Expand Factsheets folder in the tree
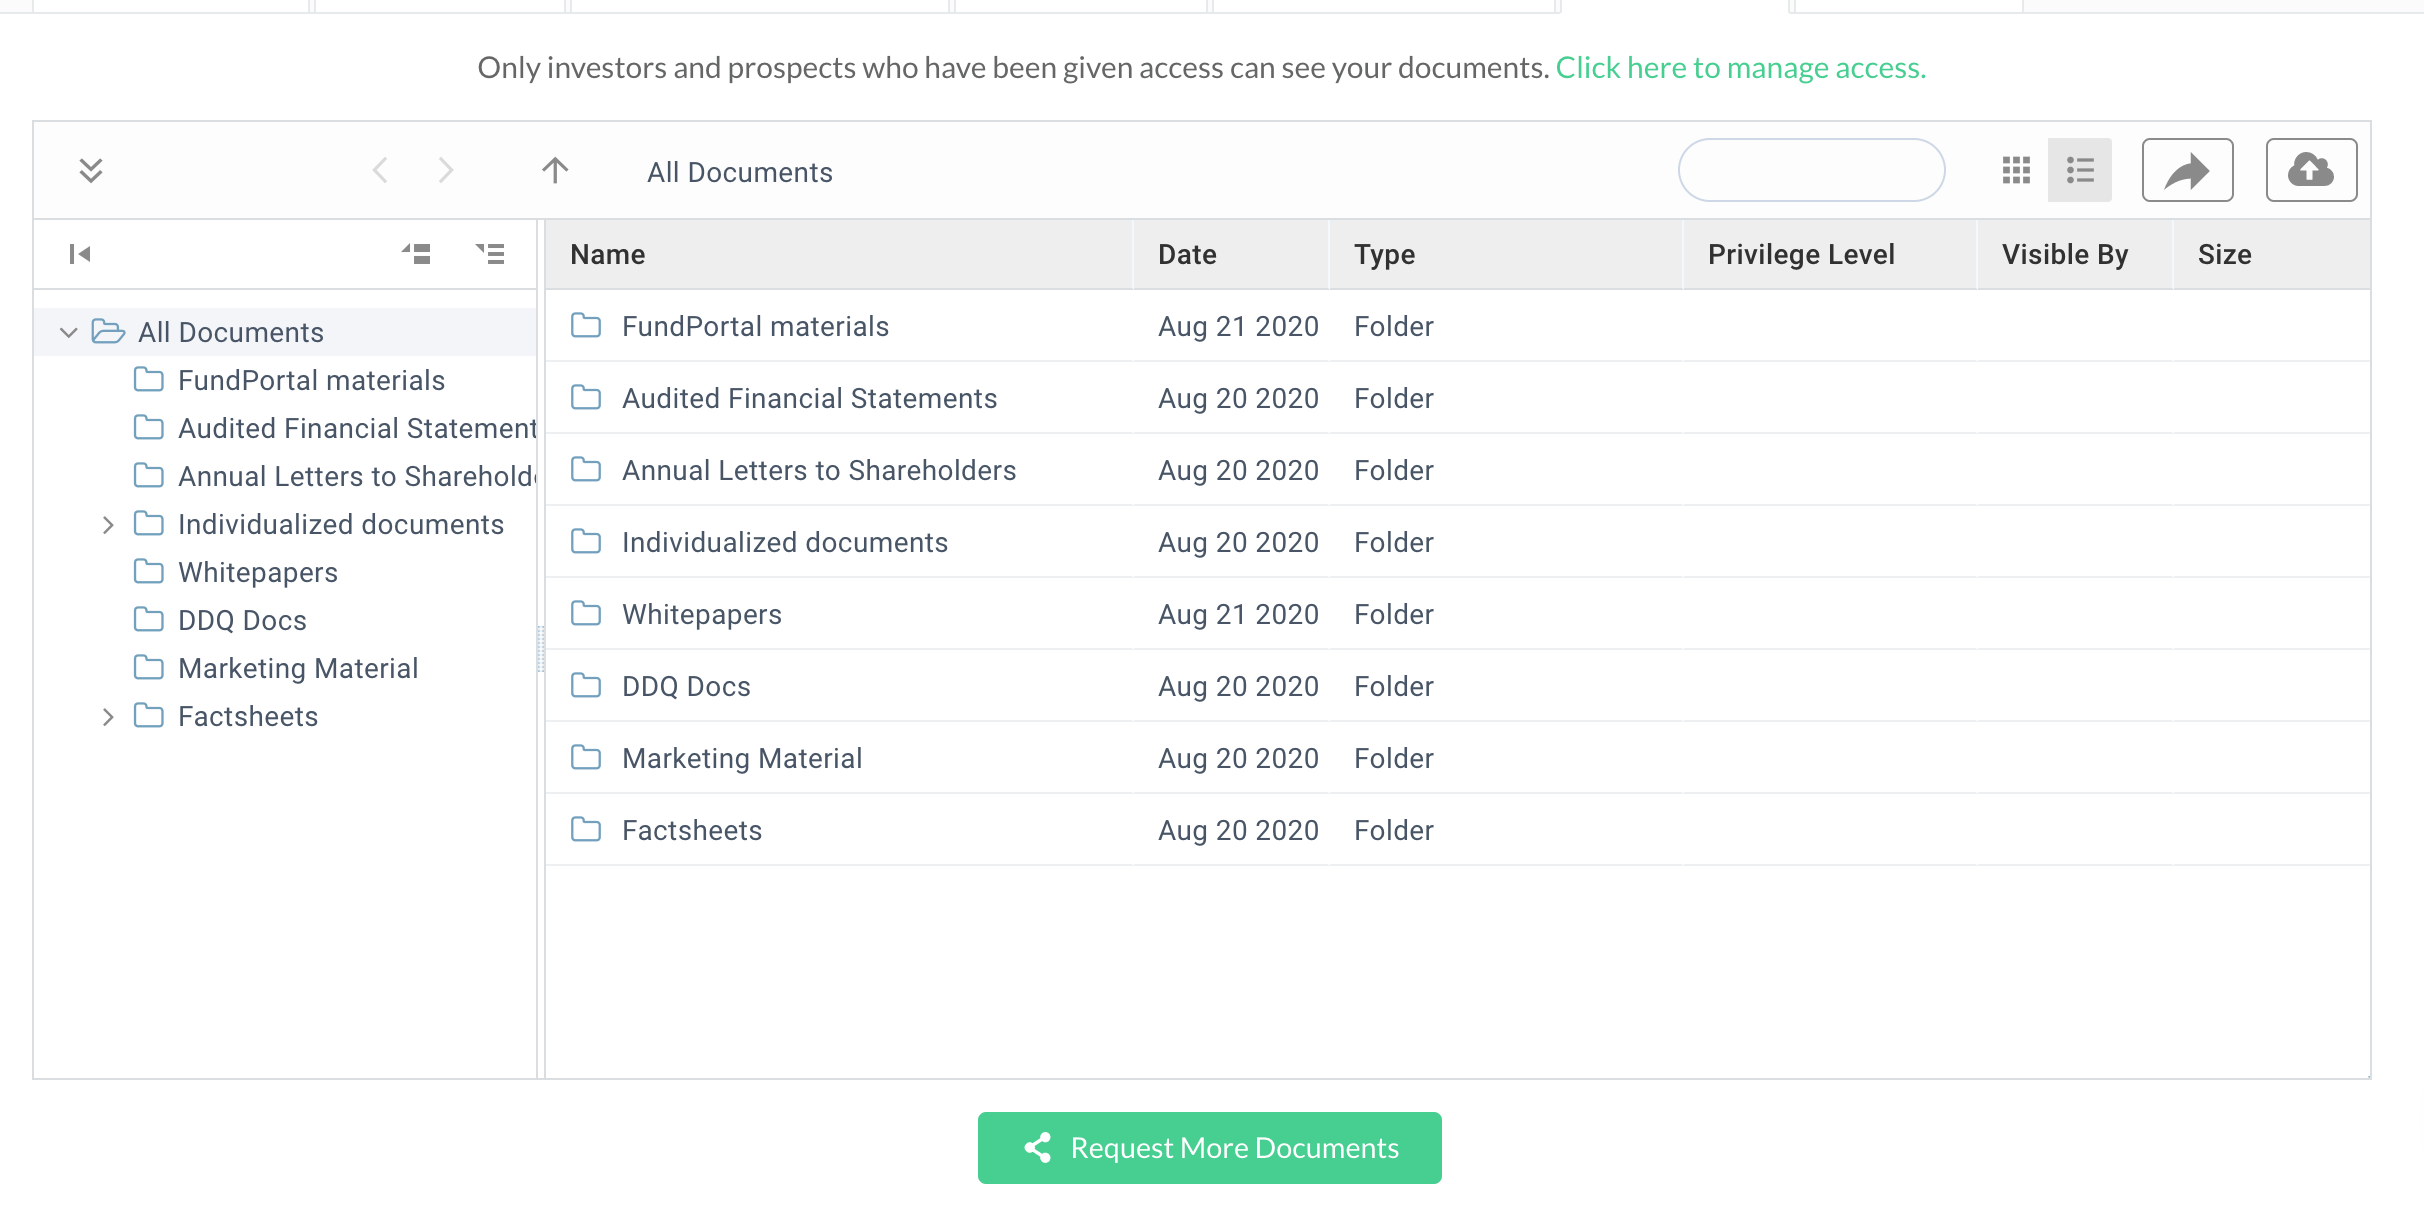This screenshot has width=2424, height=1210. (108, 717)
